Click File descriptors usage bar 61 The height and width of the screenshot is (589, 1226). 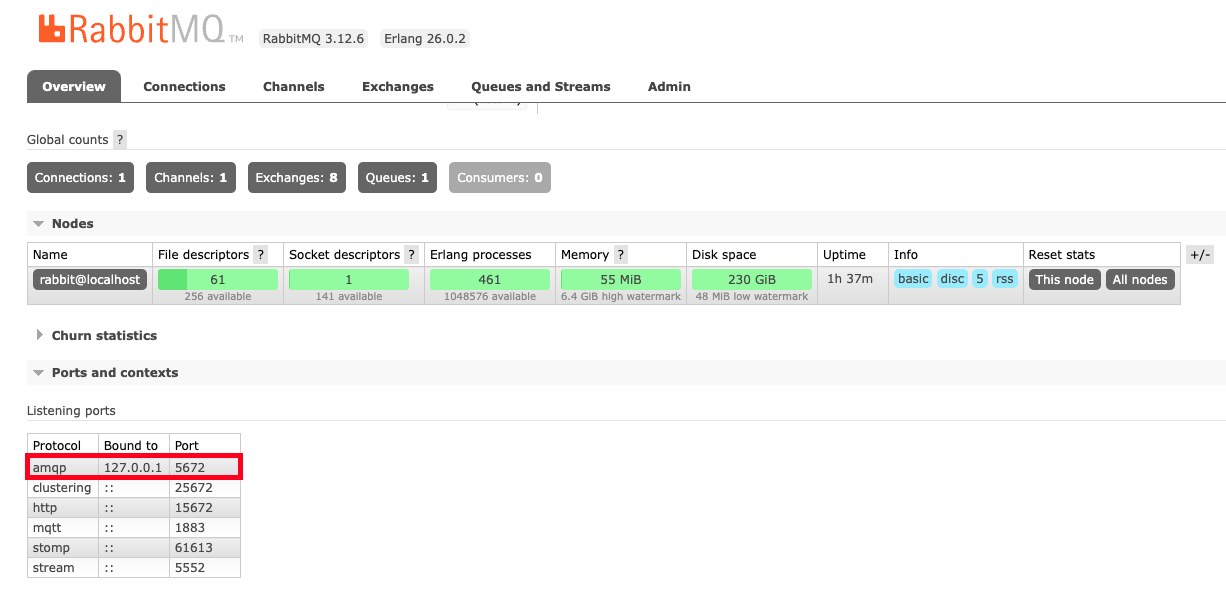pyautogui.click(x=218, y=280)
